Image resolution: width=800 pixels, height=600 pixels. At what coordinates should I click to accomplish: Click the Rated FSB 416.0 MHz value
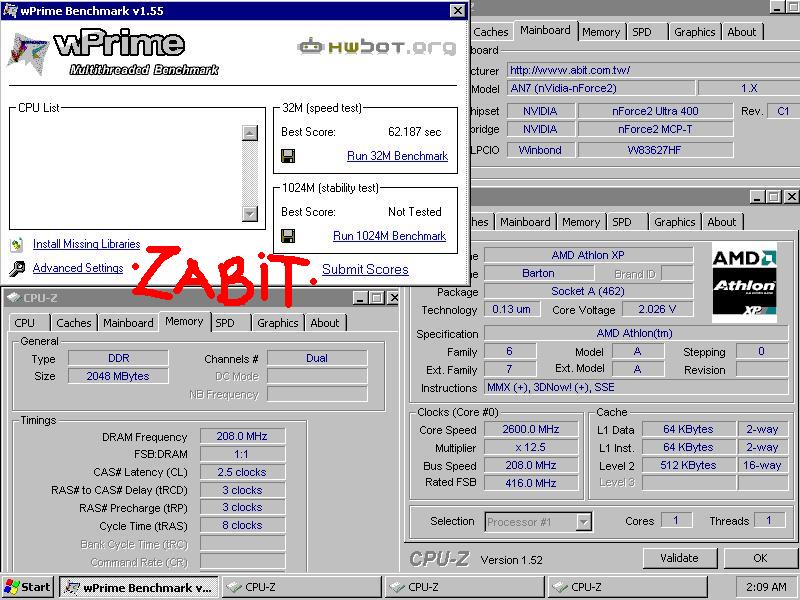point(531,483)
